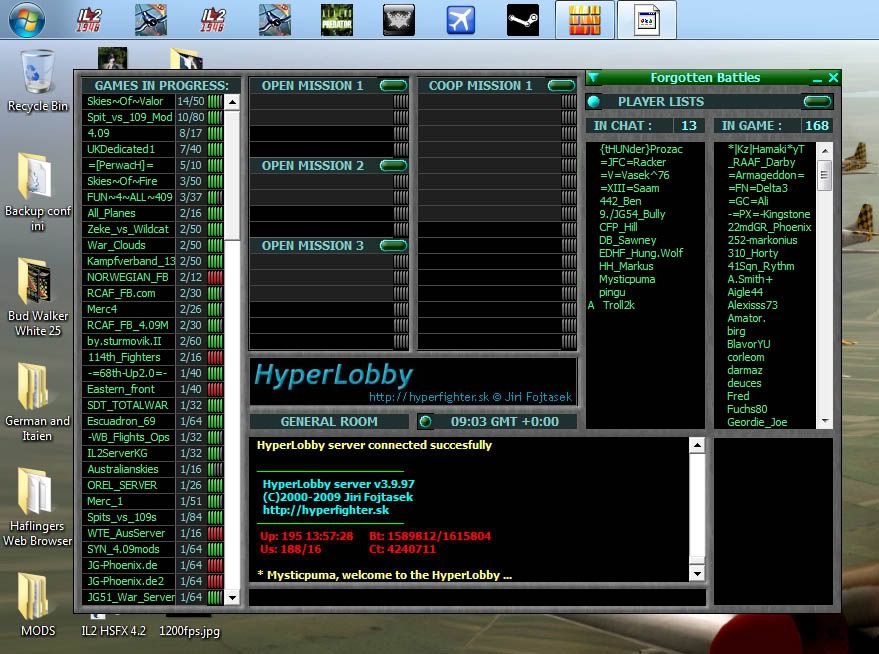Click the In Game list scroll-down arrow
This screenshot has height=654, width=879.
coord(825,421)
